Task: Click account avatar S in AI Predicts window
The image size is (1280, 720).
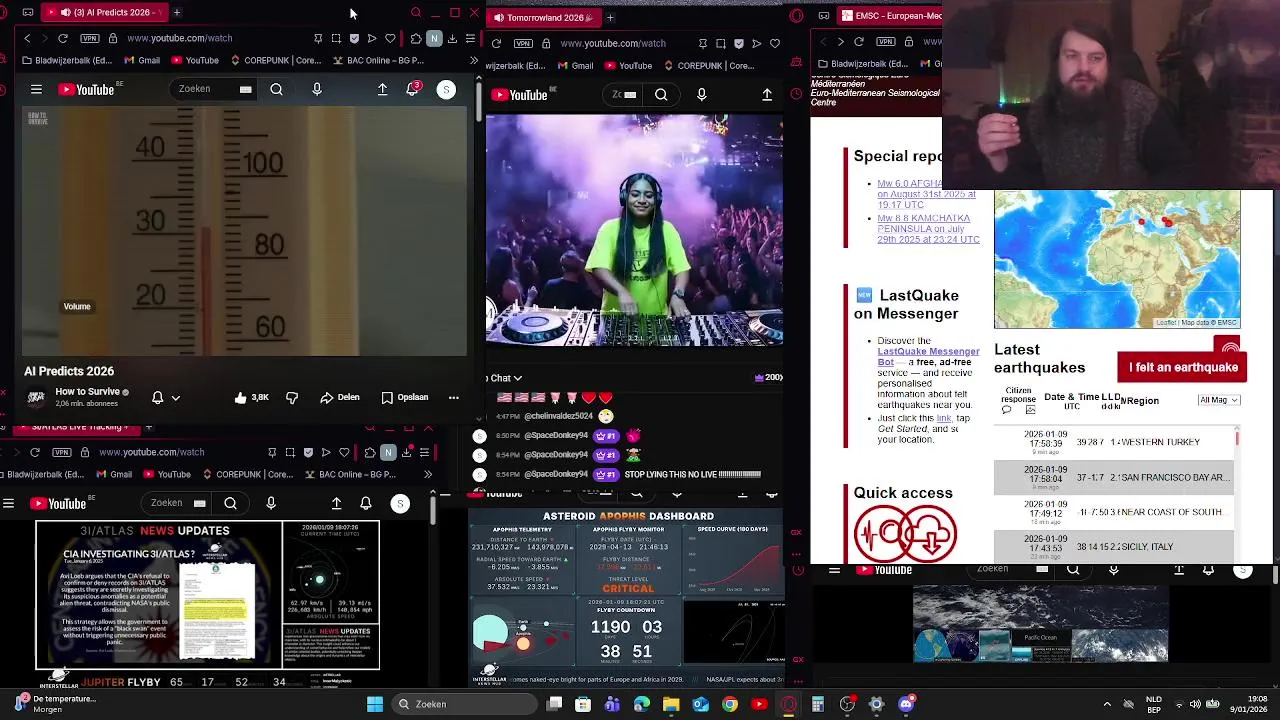Action: tap(446, 89)
